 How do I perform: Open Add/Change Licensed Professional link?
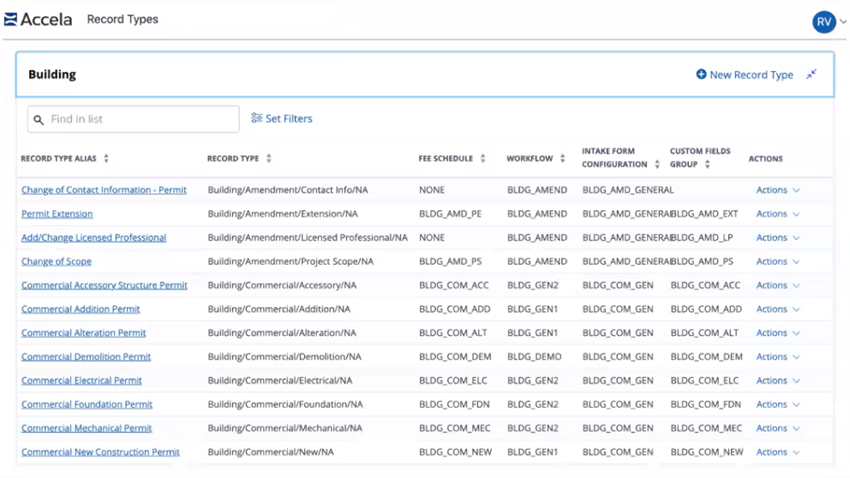[94, 238]
